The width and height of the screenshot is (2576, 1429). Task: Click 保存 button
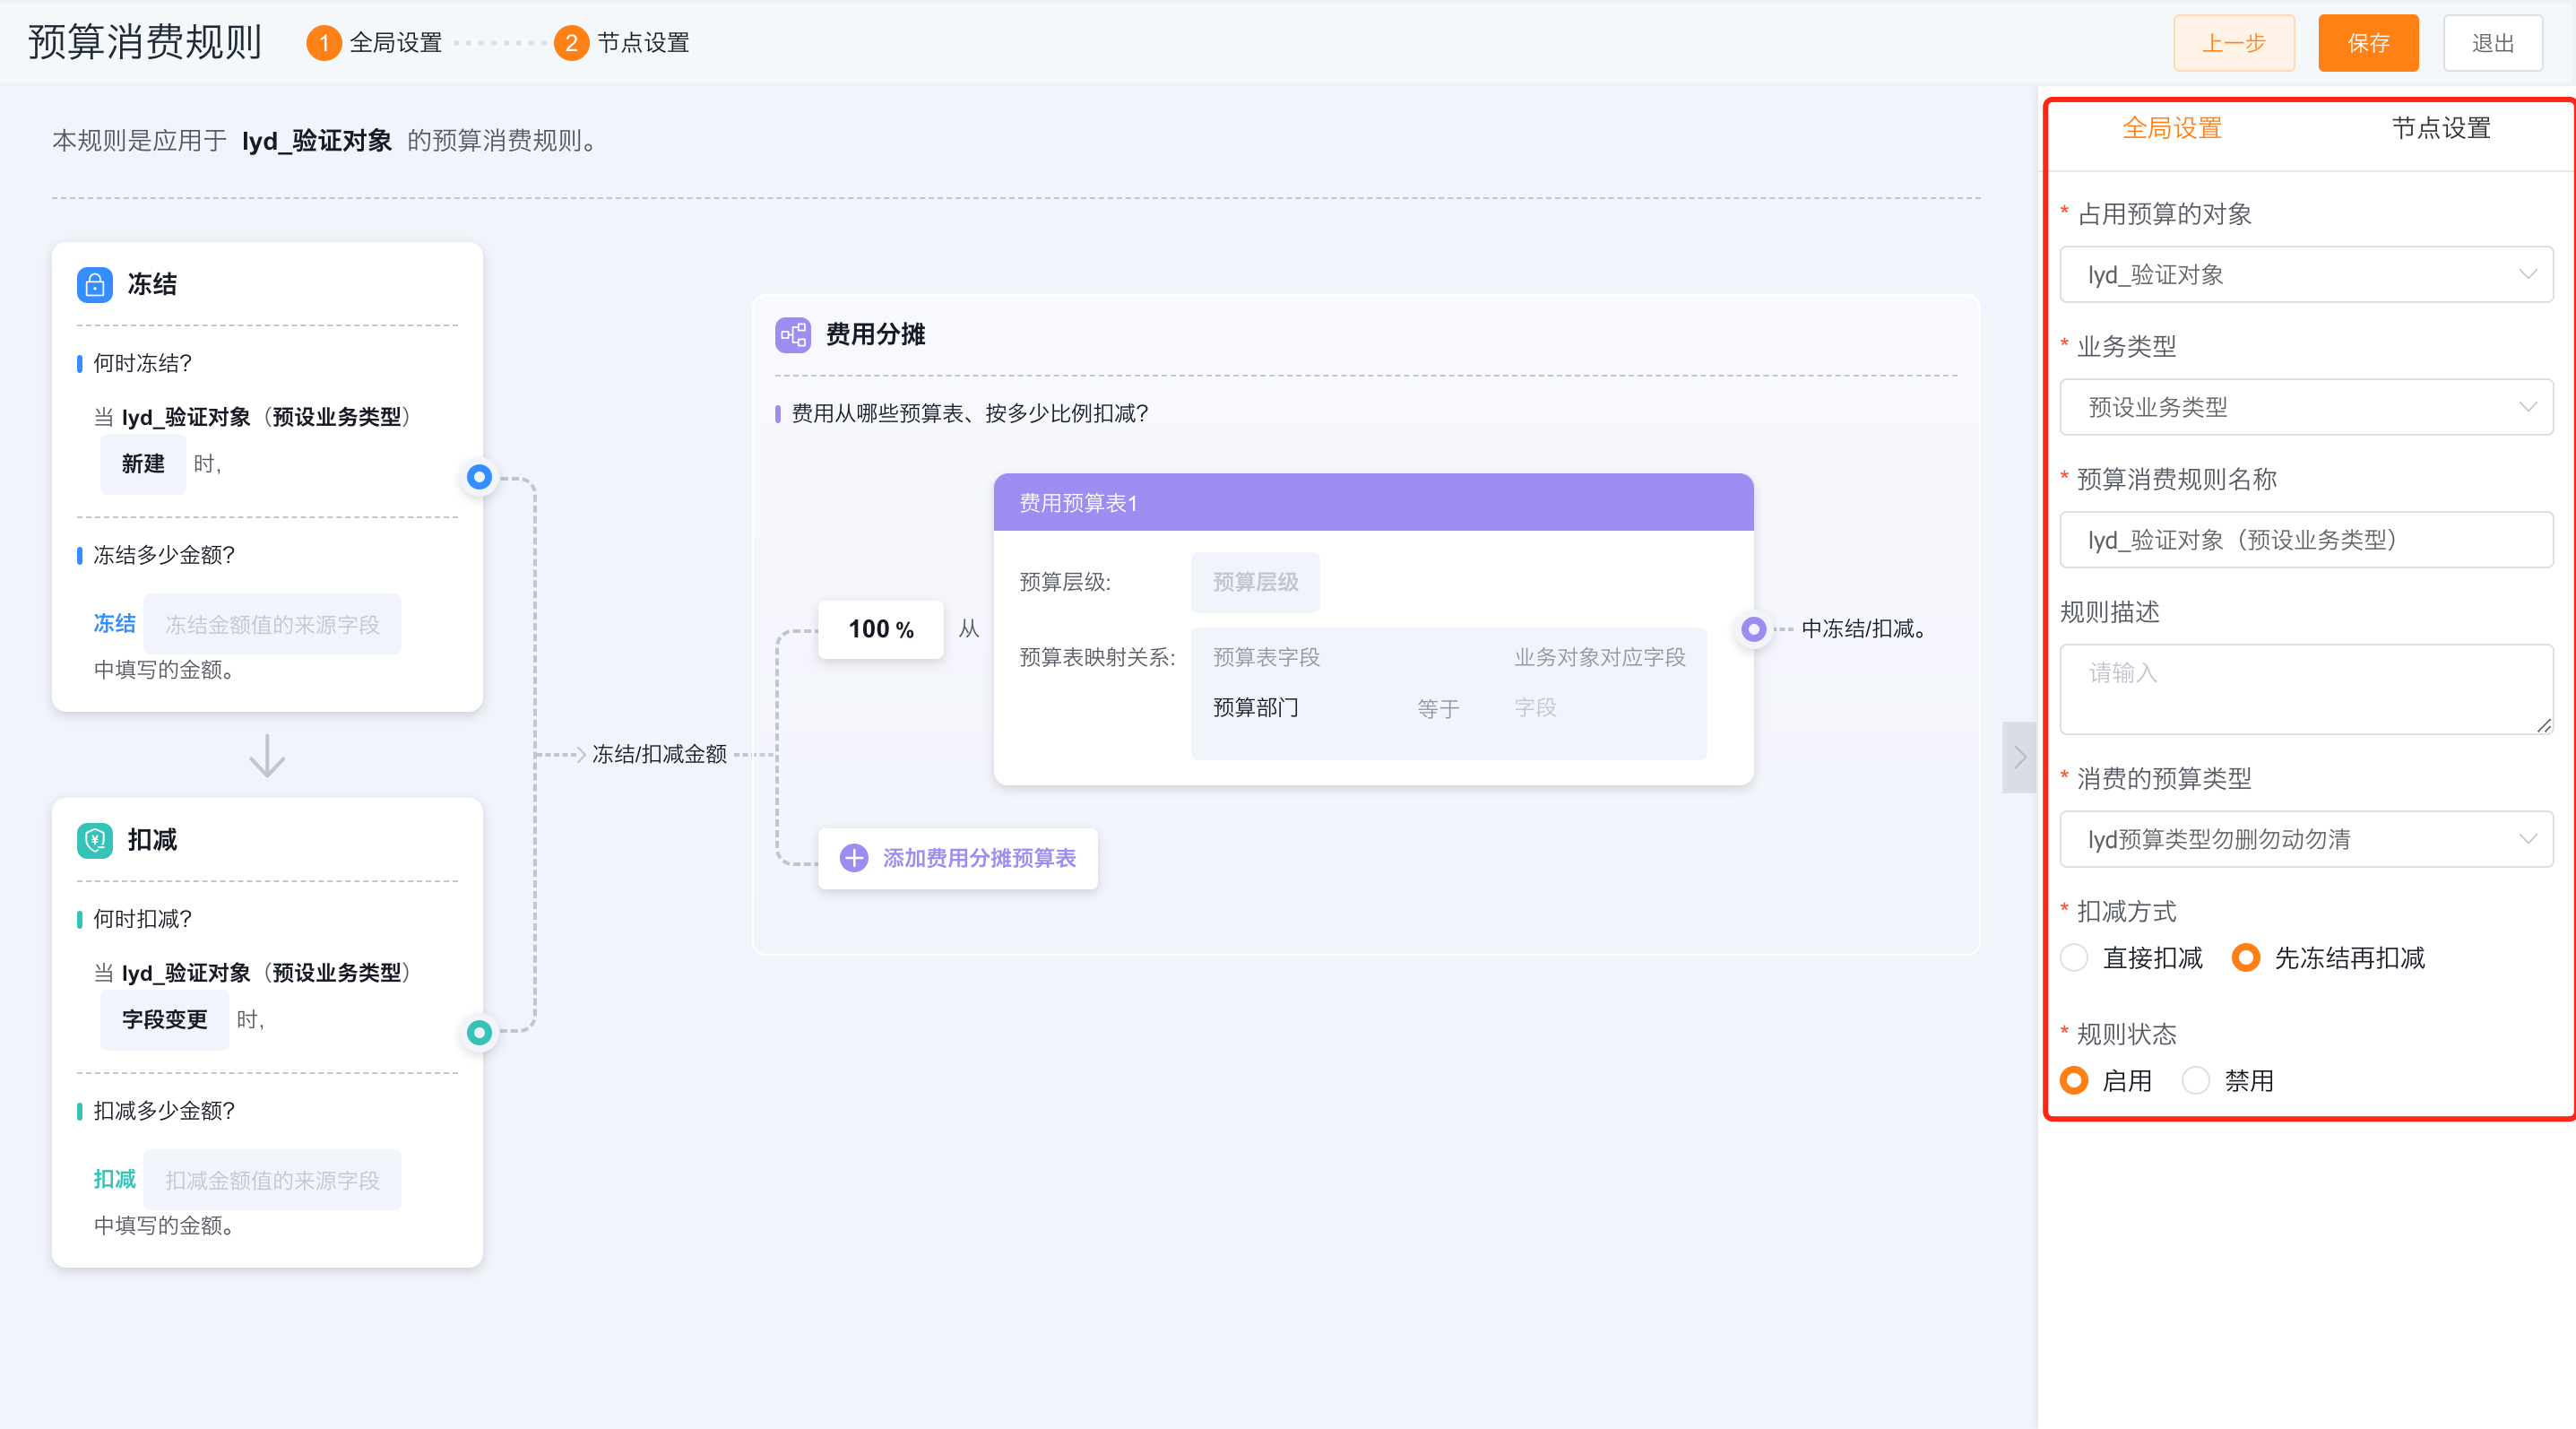click(2368, 43)
